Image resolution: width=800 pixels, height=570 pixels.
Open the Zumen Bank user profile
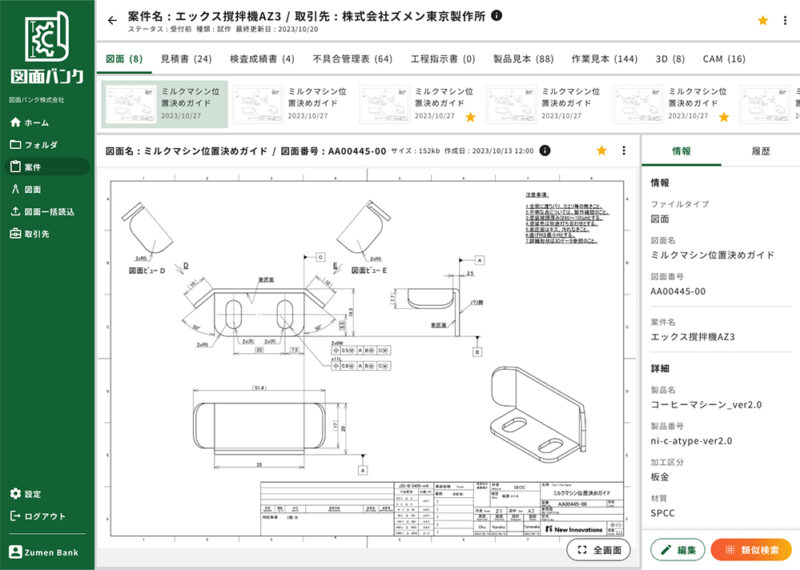point(44,552)
